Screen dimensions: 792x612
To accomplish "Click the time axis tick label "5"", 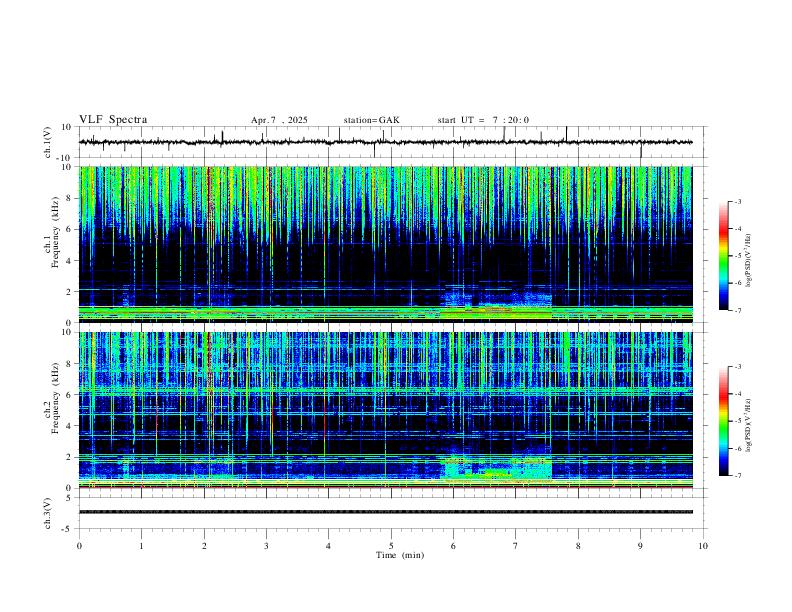I will [391, 546].
